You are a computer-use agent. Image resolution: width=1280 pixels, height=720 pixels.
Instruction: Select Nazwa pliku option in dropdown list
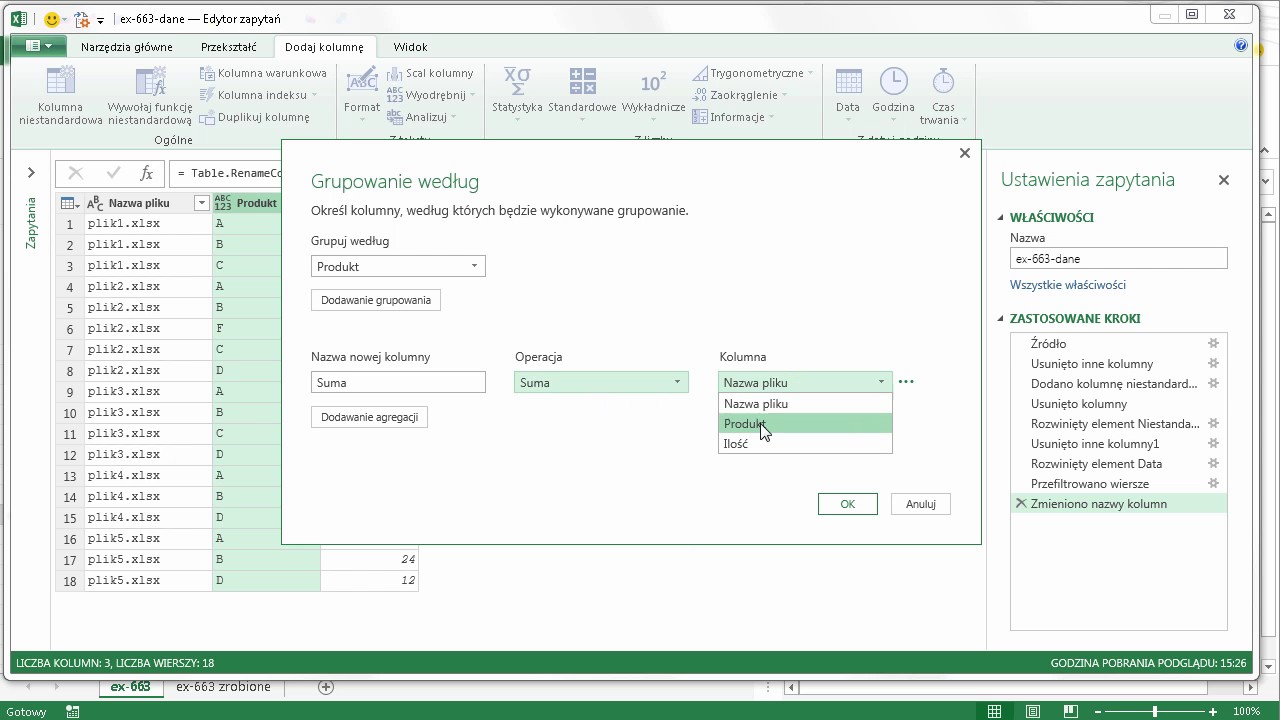tap(805, 404)
